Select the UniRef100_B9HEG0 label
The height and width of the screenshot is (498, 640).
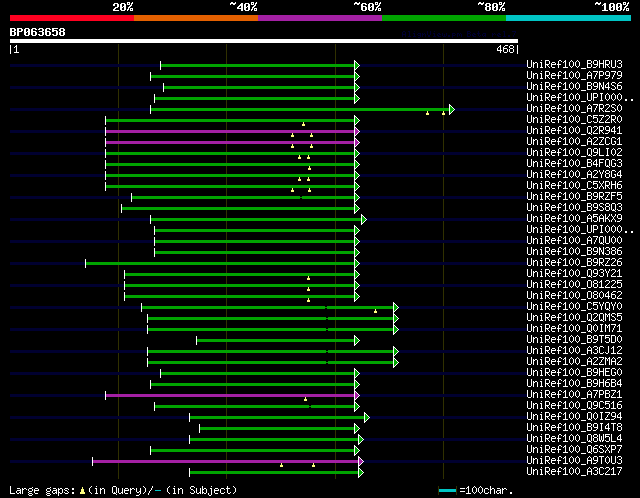coord(574,373)
